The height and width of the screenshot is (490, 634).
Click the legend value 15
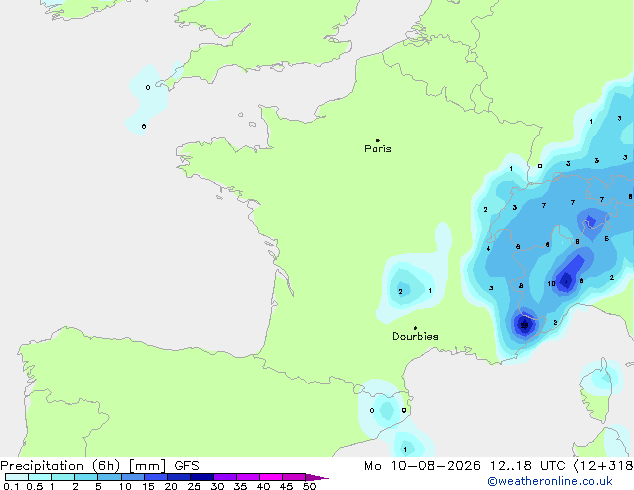point(148,486)
